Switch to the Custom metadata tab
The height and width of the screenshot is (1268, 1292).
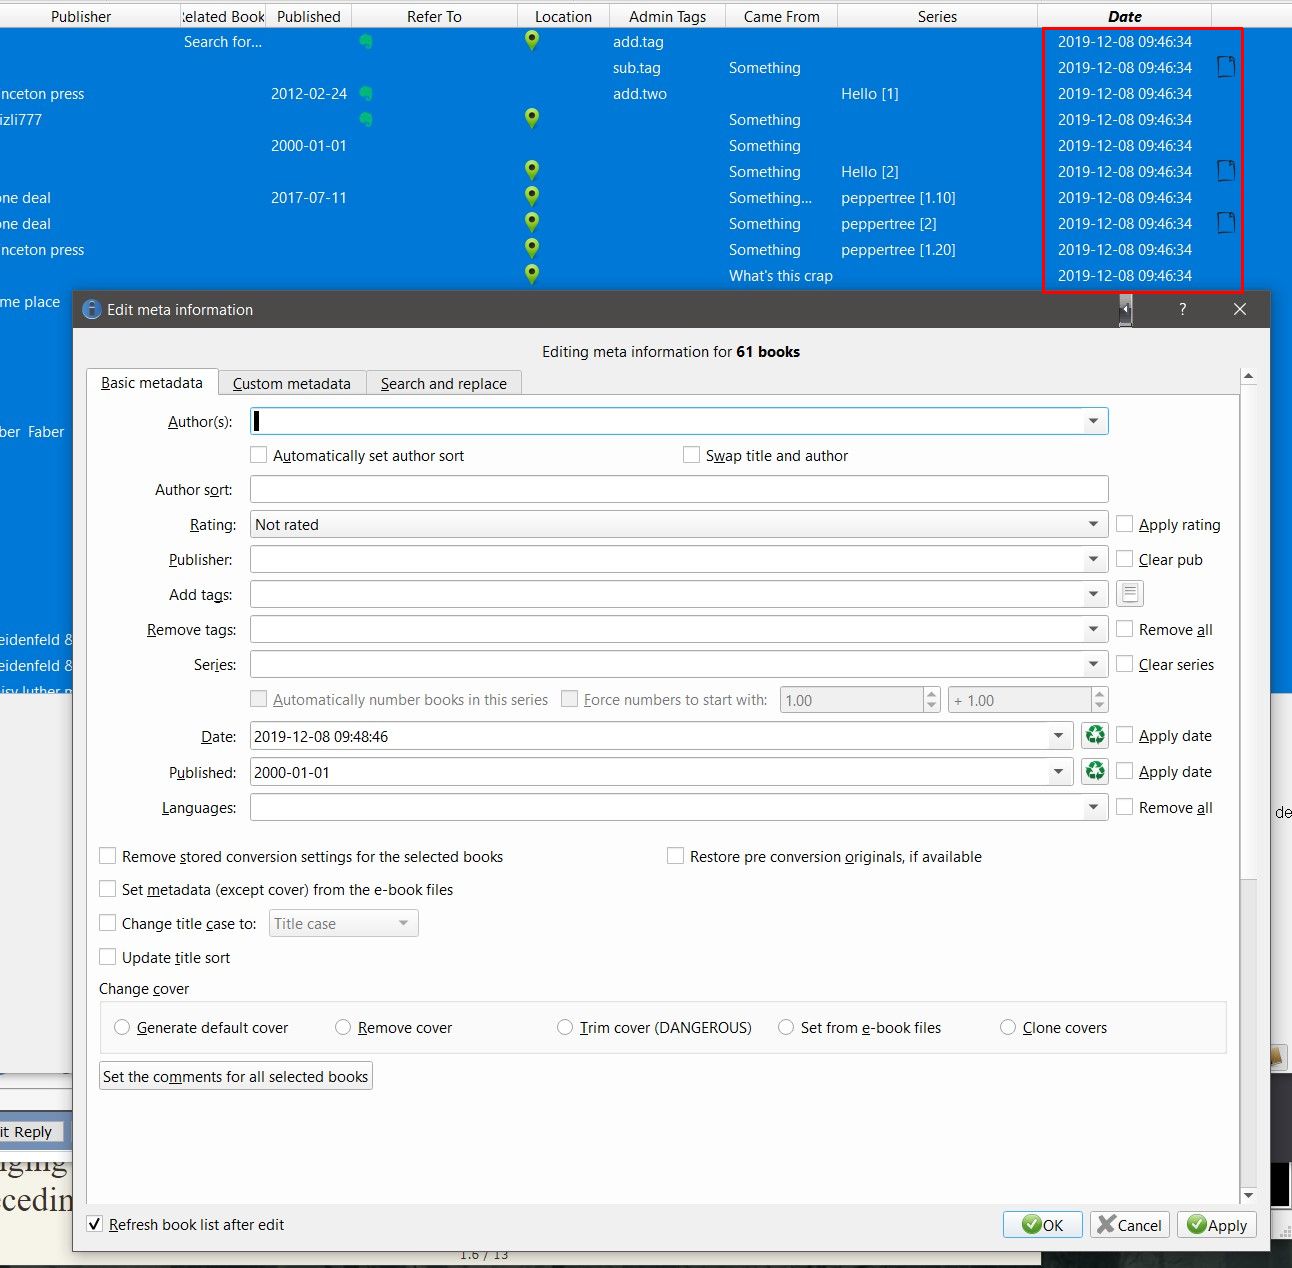(291, 384)
